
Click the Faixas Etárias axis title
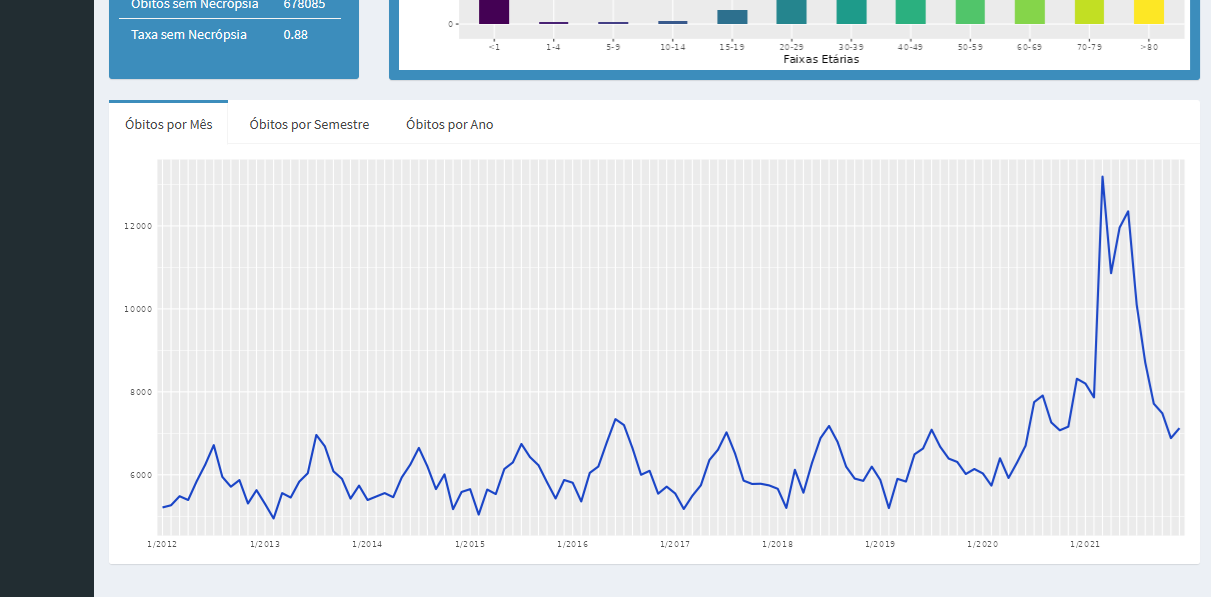[820, 59]
